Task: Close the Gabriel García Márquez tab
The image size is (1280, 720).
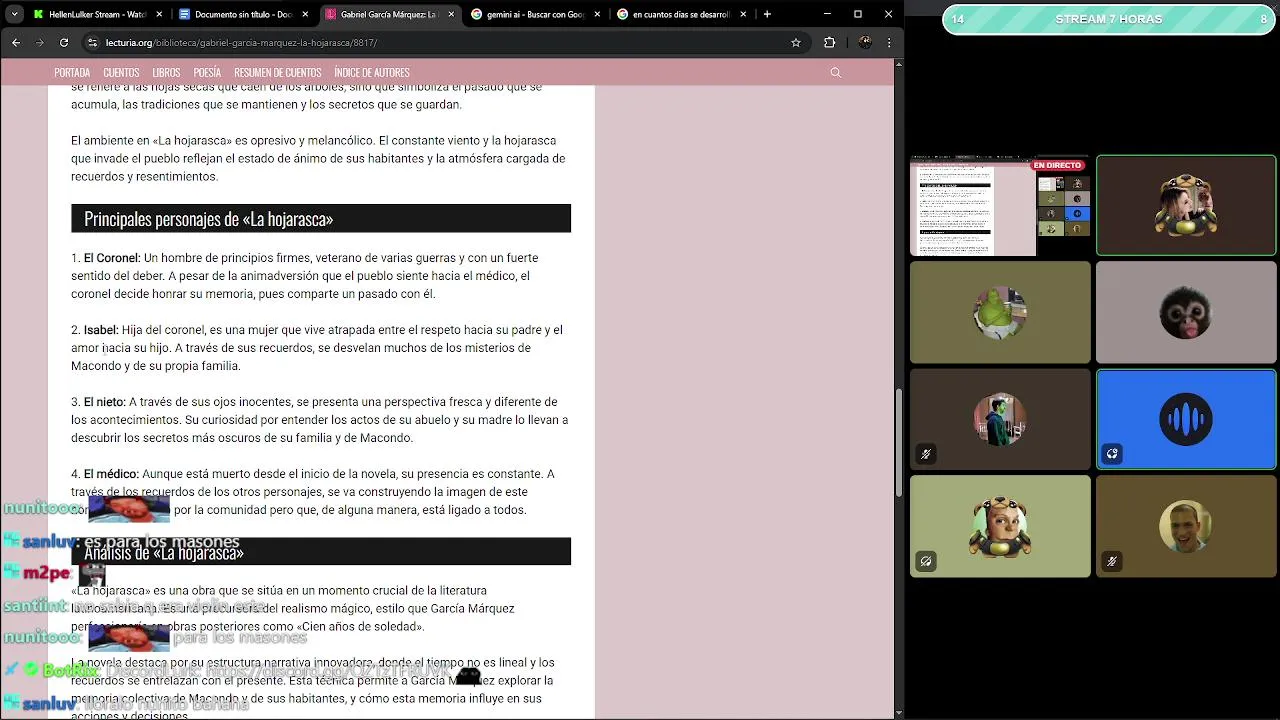Action: 451,14
